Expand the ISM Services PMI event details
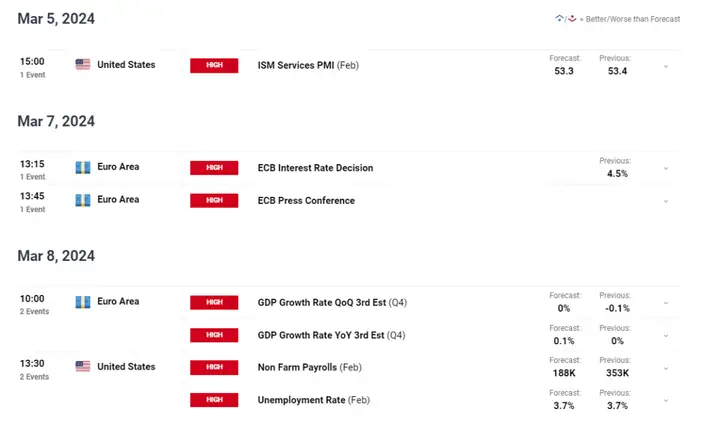Screen dimensions: 720x427 pyautogui.click(x=666, y=66)
